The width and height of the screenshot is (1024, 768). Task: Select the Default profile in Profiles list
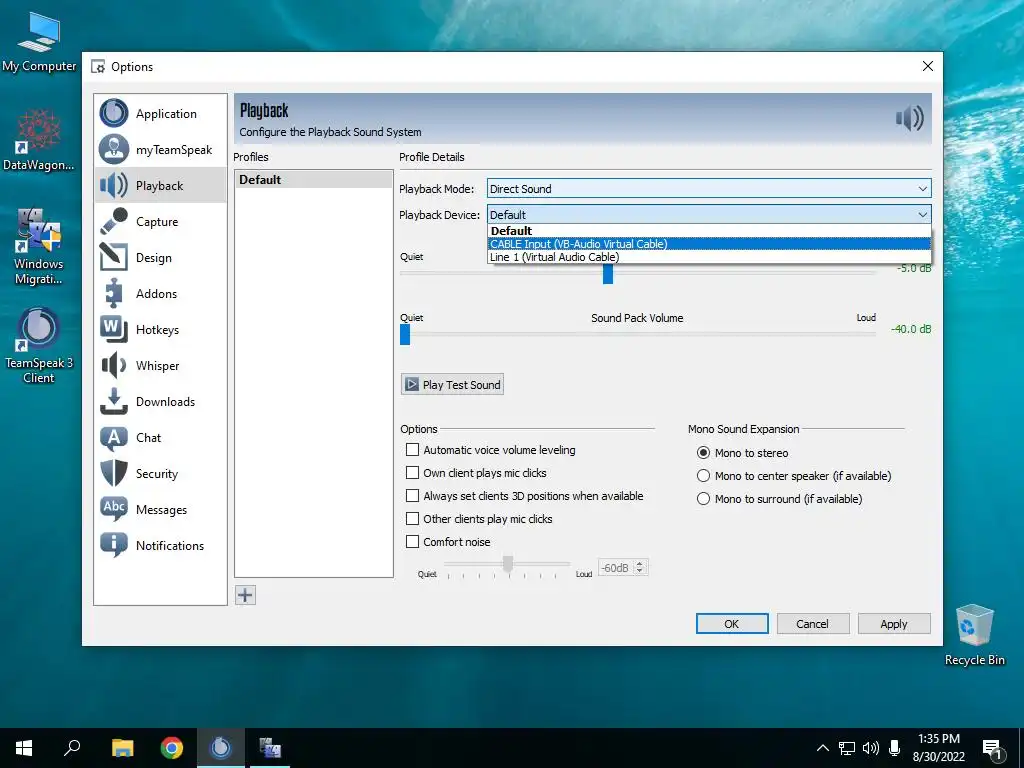[x=313, y=180]
